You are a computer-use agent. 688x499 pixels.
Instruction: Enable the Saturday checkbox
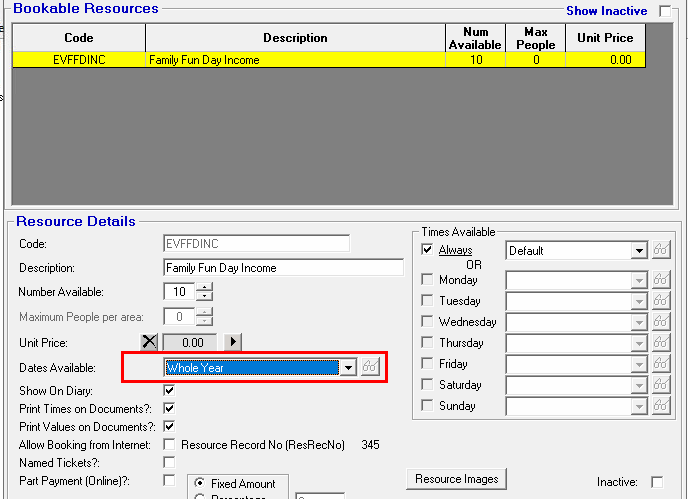pos(427,384)
